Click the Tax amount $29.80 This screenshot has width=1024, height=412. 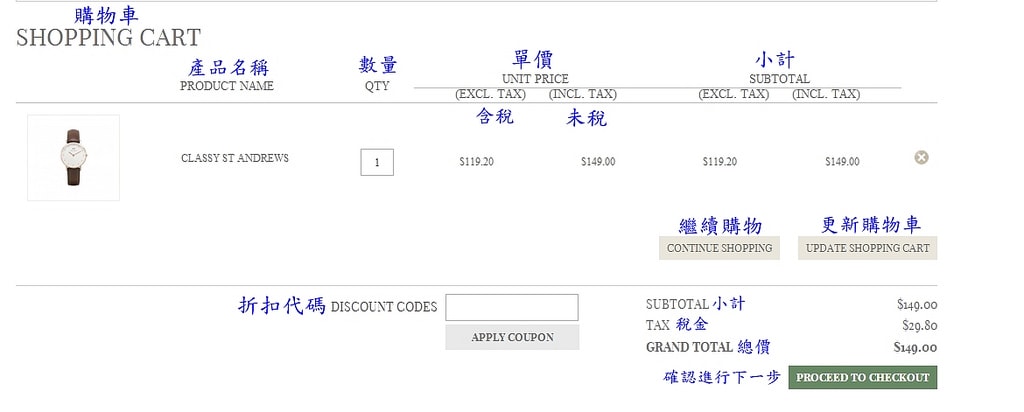tap(919, 326)
